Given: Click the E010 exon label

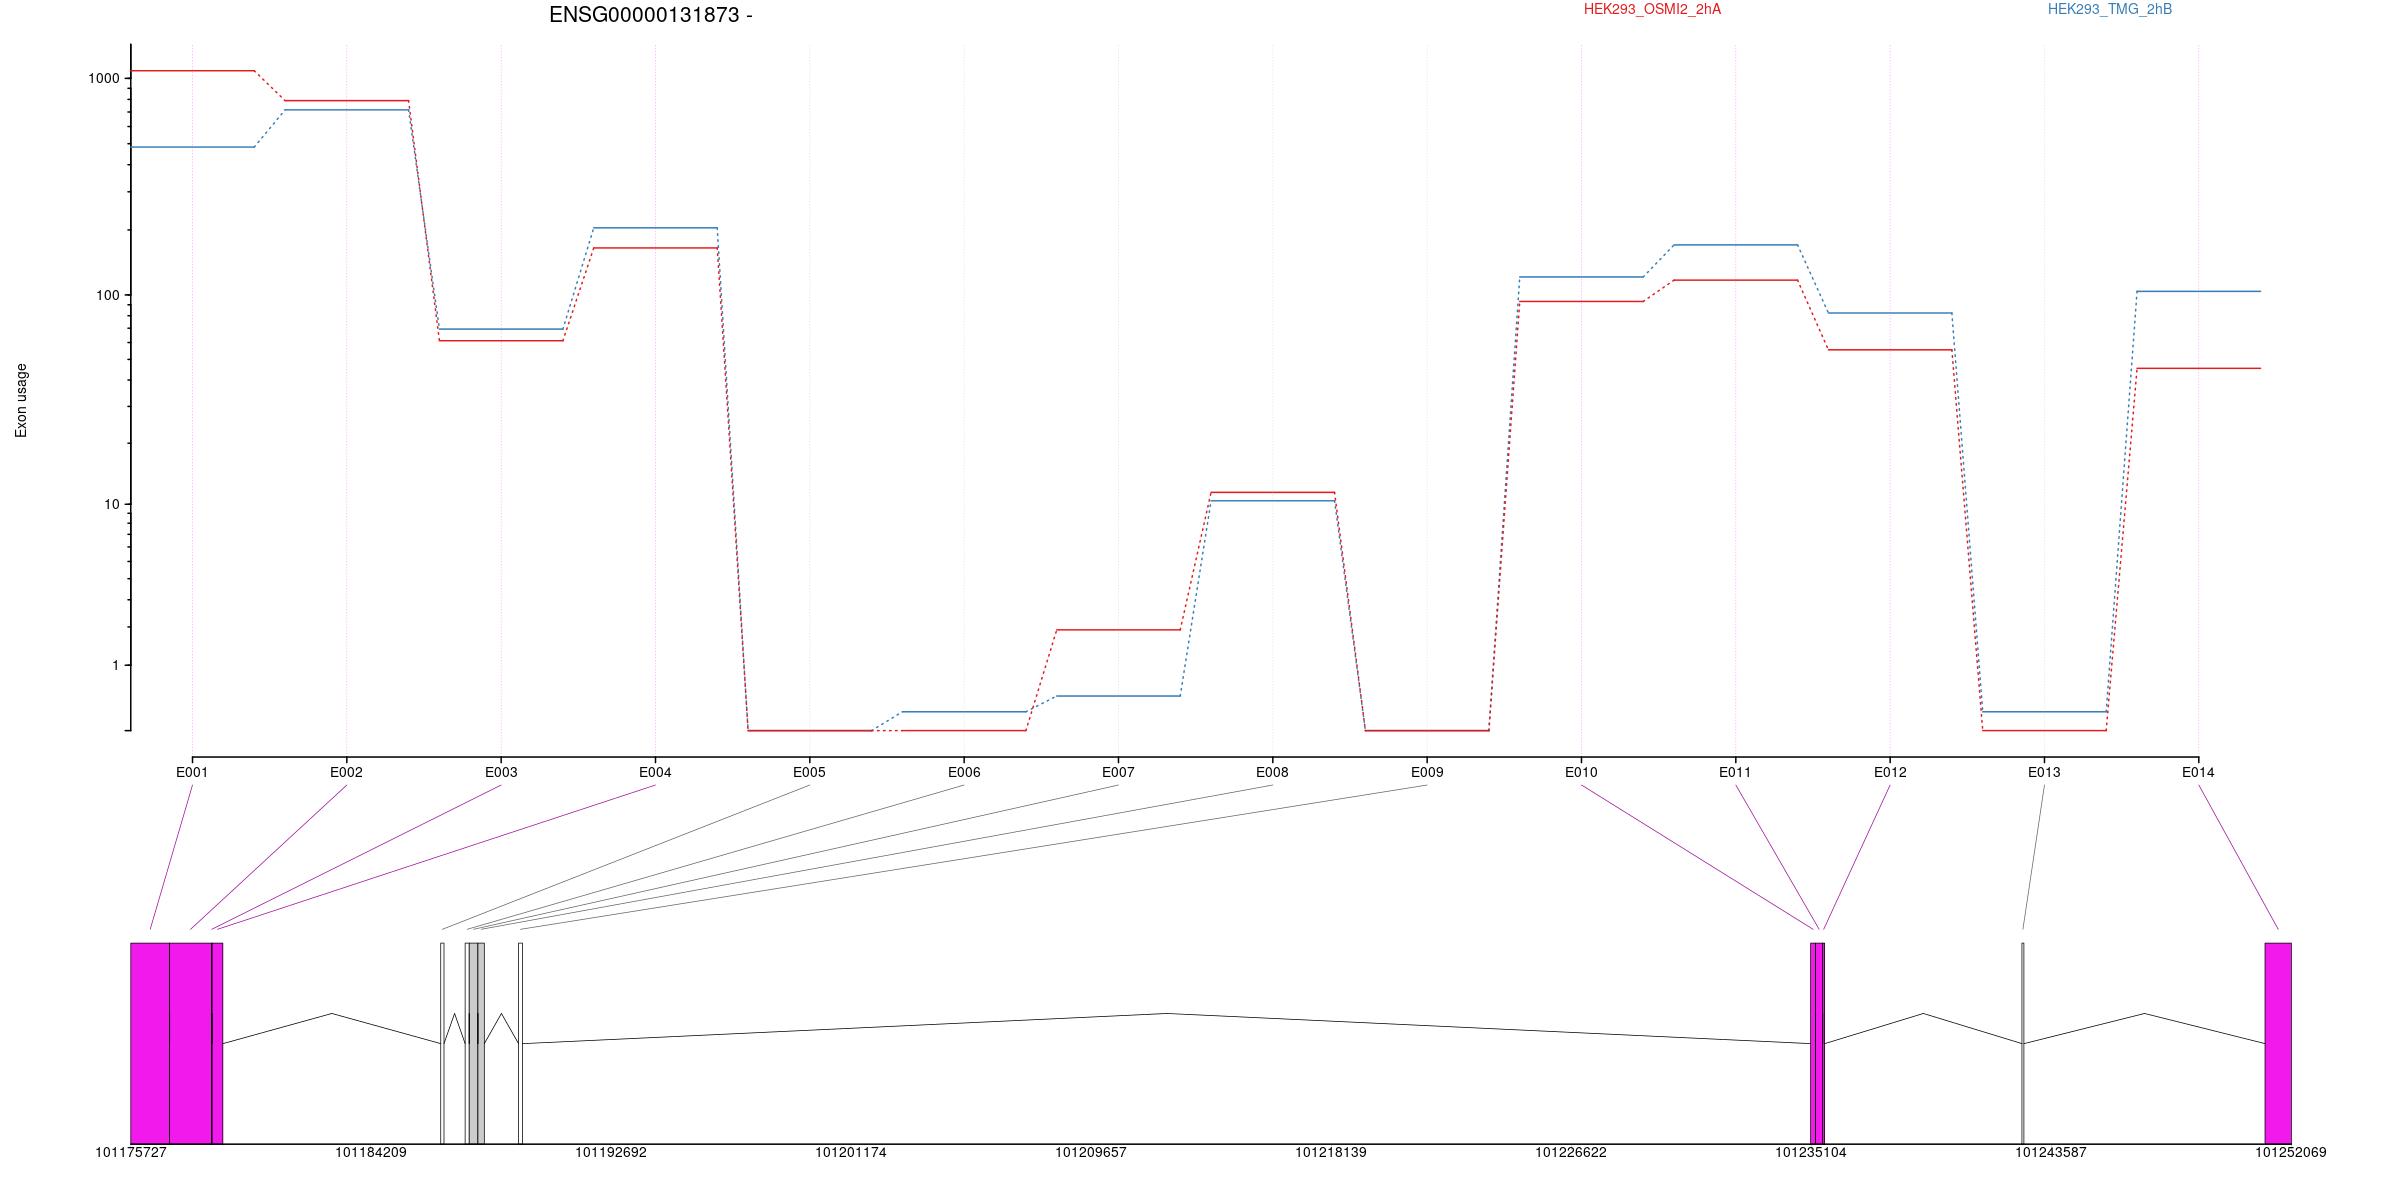Looking at the screenshot, I should [x=1581, y=772].
